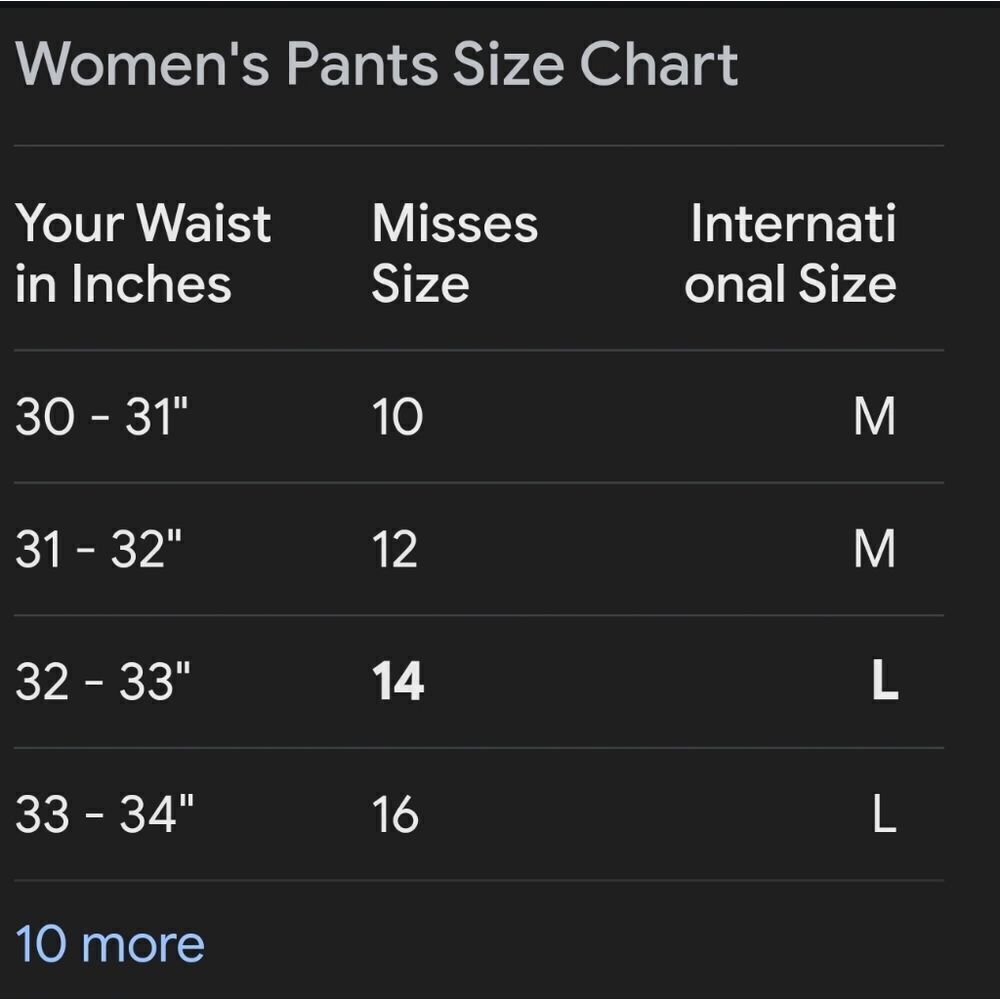Click the 'Misses Size' column header
1000x1000 pixels.
coord(455,253)
